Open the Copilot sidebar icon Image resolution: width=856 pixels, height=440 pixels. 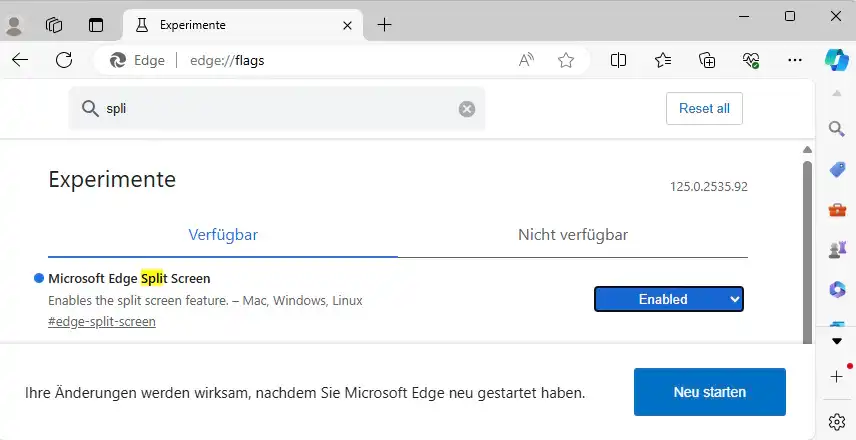tap(837, 60)
